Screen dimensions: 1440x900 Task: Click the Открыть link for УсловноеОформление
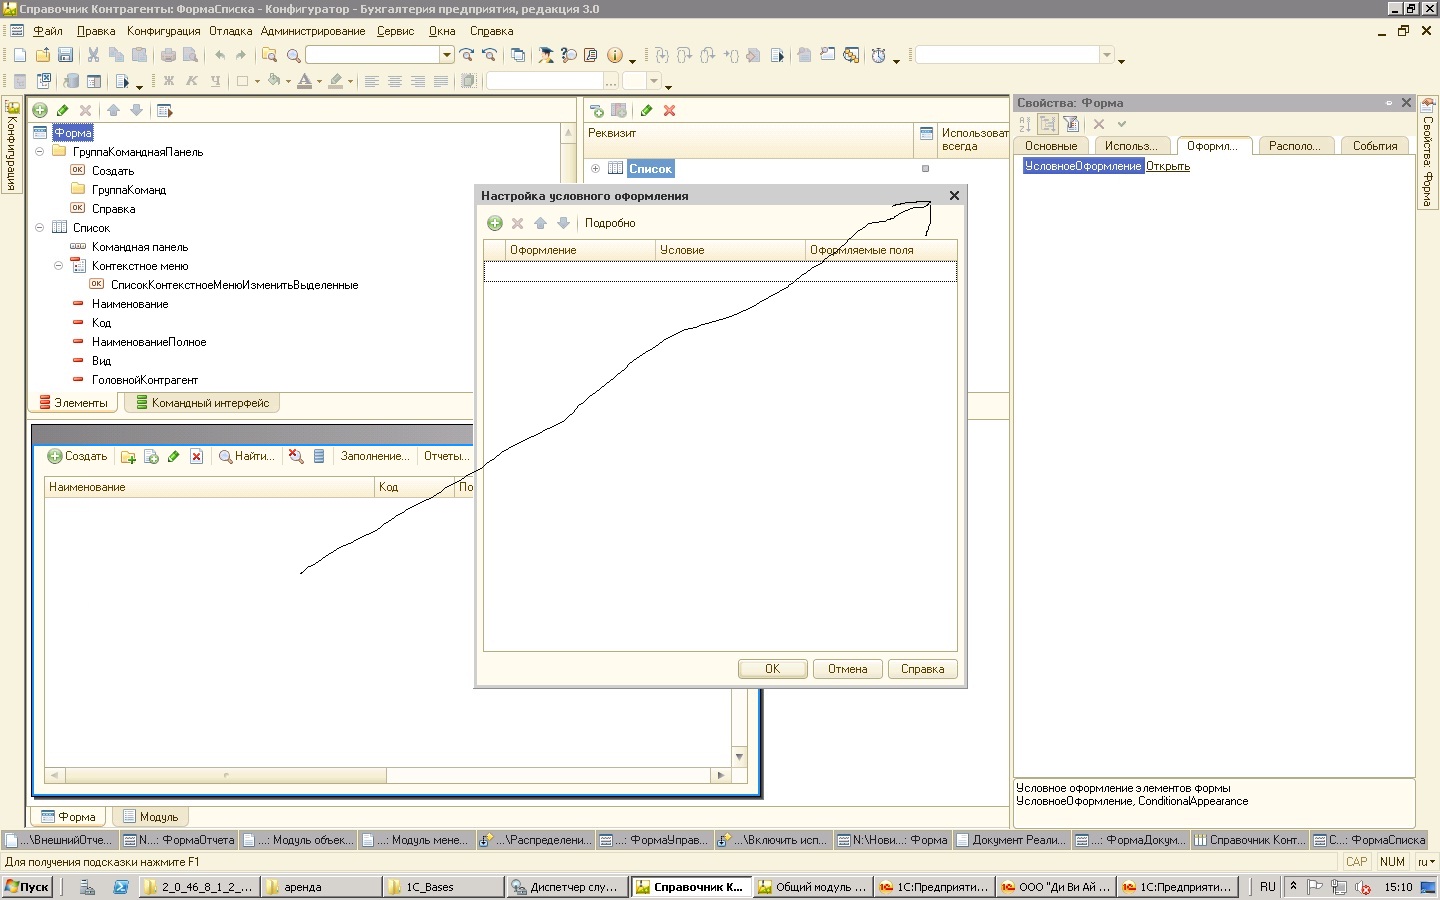click(x=1168, y=166)
